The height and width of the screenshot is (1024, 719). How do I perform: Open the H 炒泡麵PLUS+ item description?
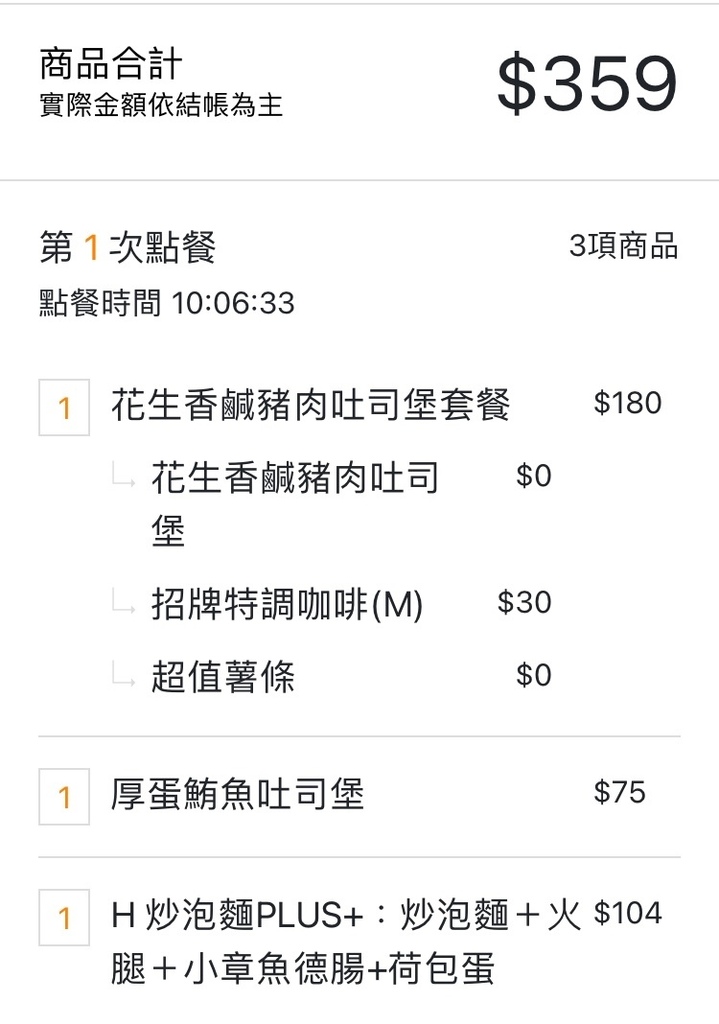(345, 941)
